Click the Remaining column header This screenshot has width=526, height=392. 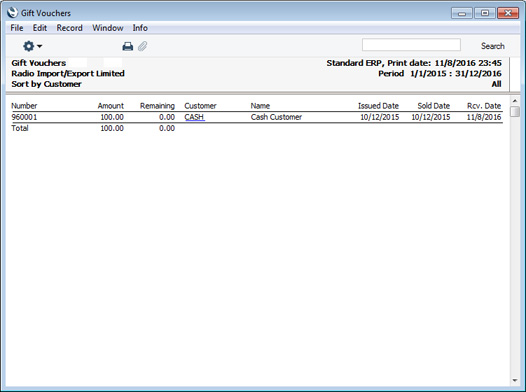coord(157,106)
